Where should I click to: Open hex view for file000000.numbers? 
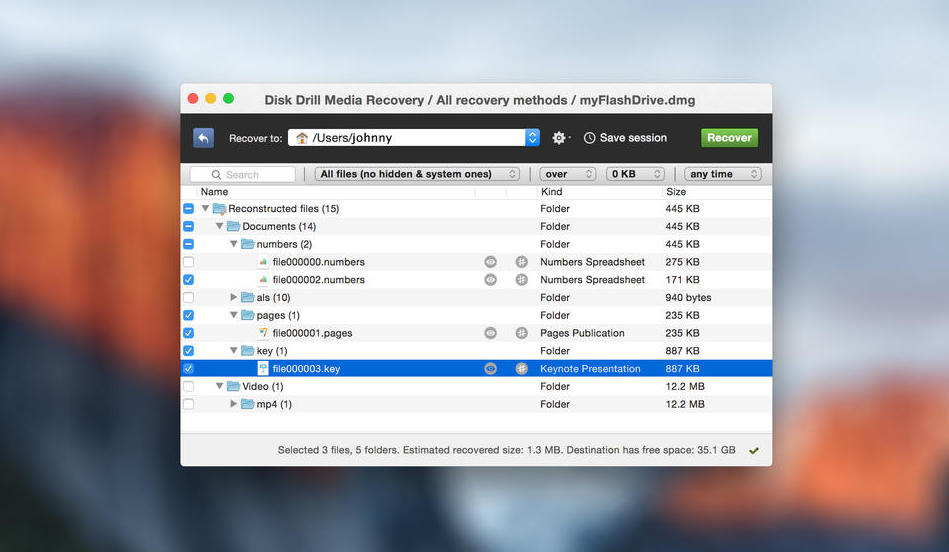click(521, 262)
